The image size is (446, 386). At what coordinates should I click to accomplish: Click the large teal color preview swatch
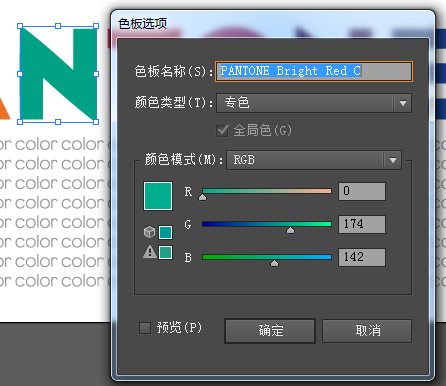158,196
